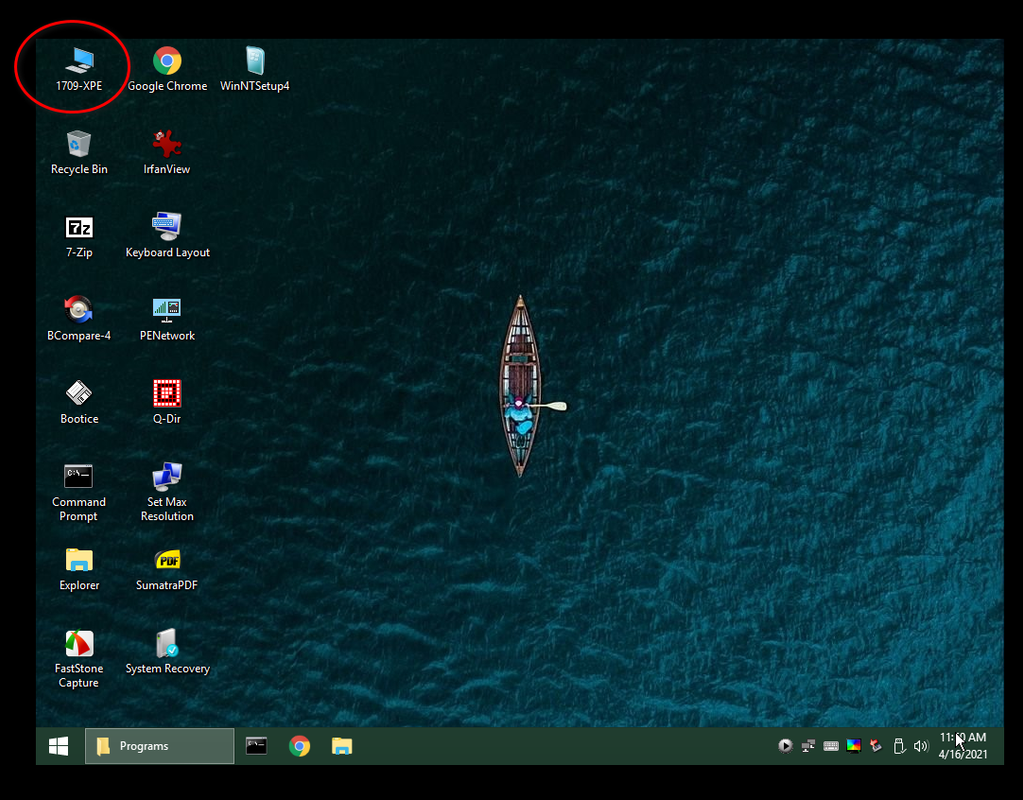Open File Explorer from the taskbar
The image size is (1023, 800).
pos(342,746)
